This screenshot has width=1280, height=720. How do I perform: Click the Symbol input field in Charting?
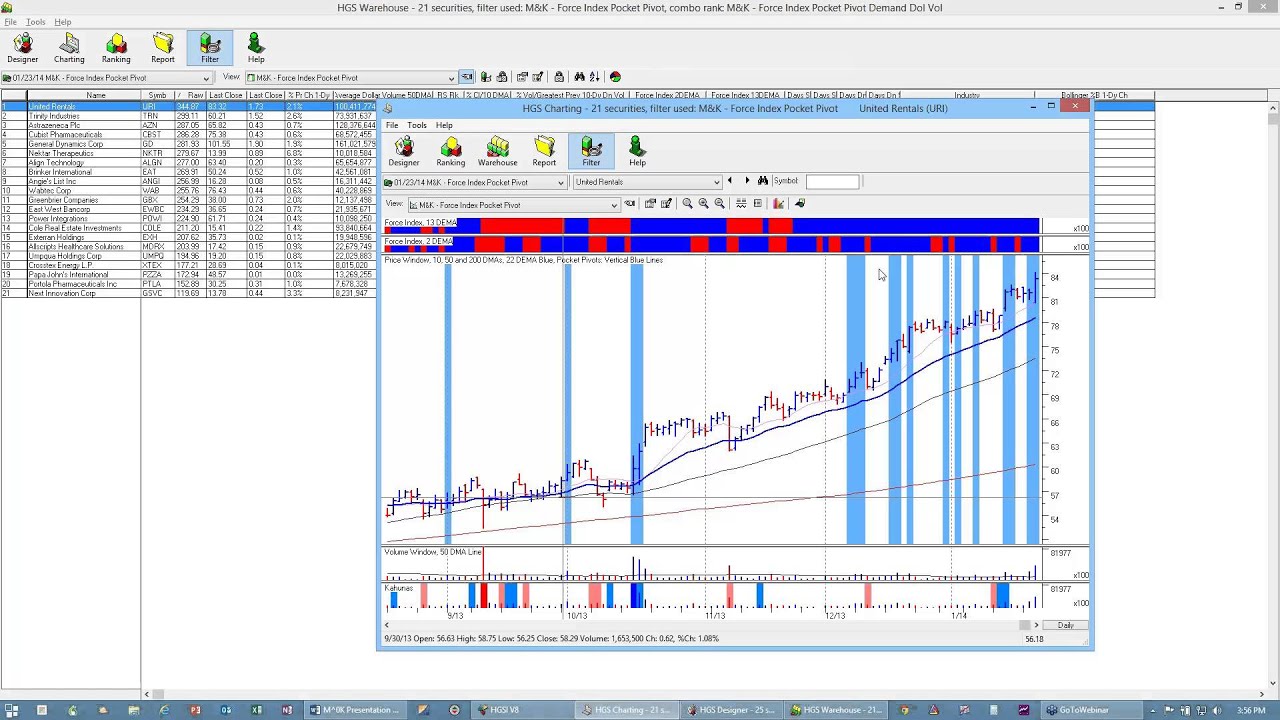pos(832,181)
